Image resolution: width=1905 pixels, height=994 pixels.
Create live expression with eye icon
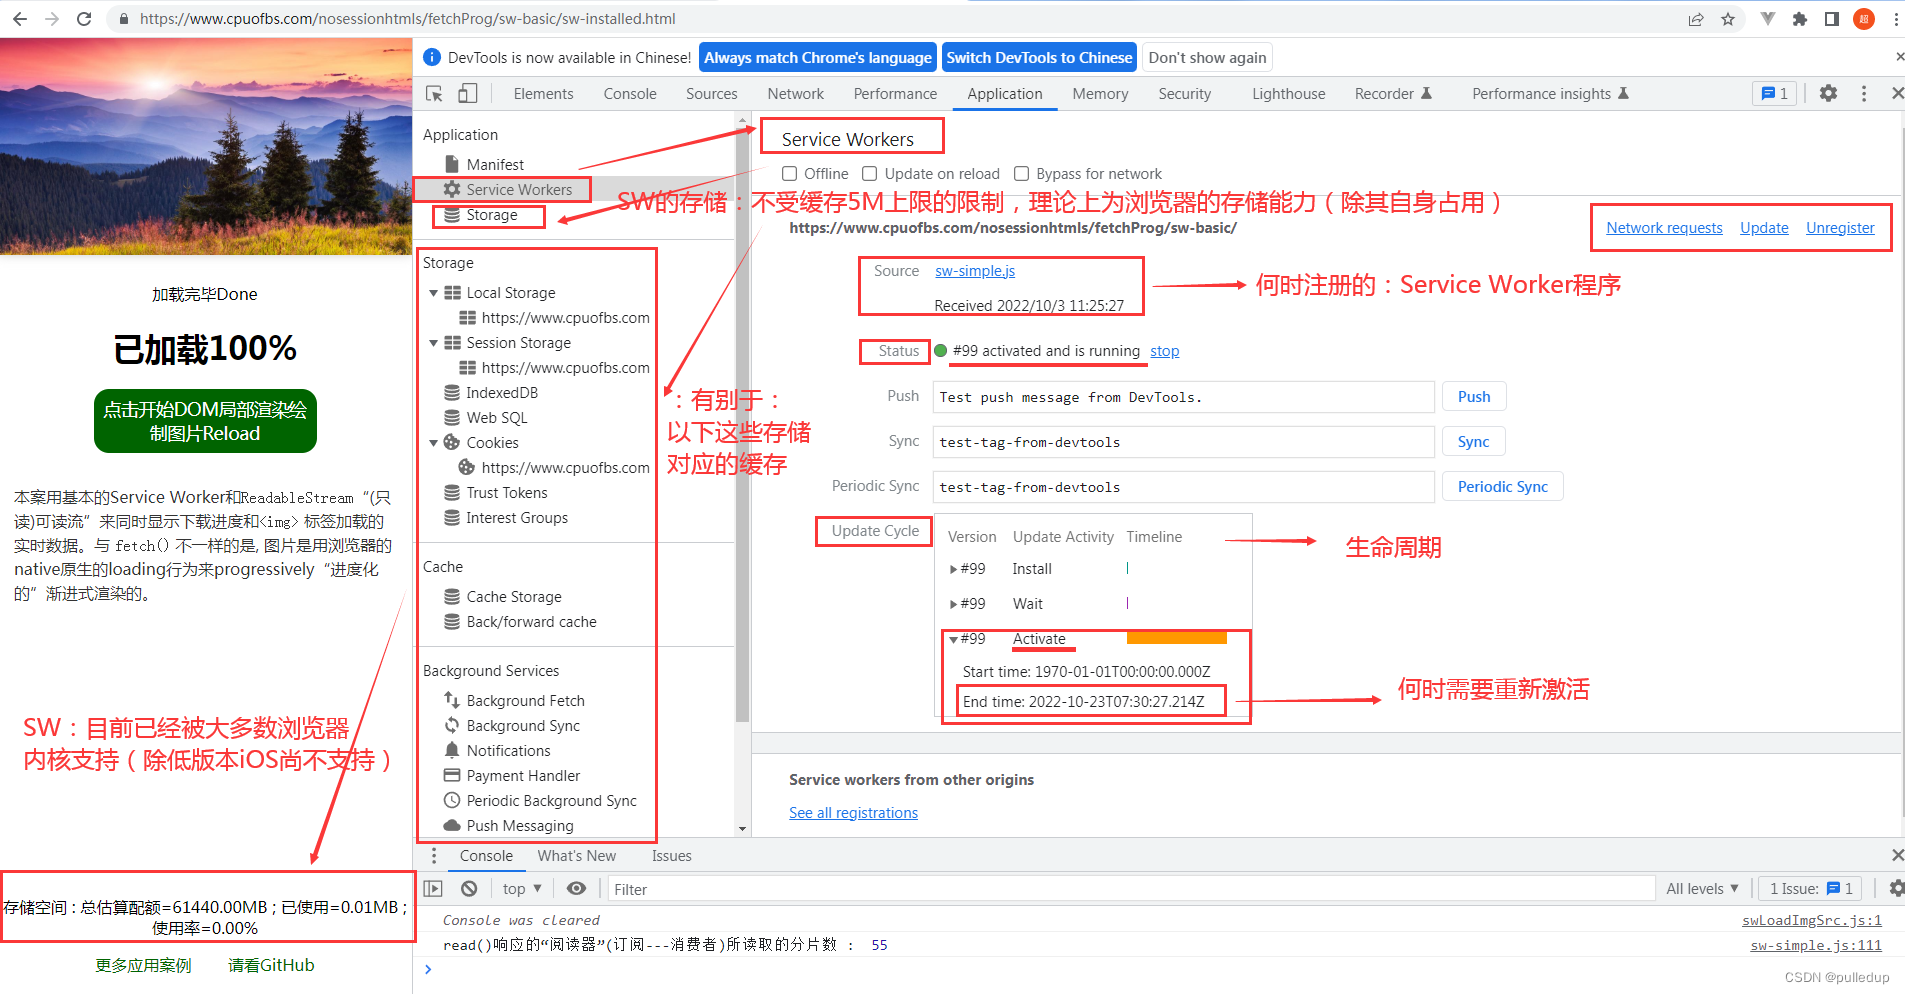(577, 888)
